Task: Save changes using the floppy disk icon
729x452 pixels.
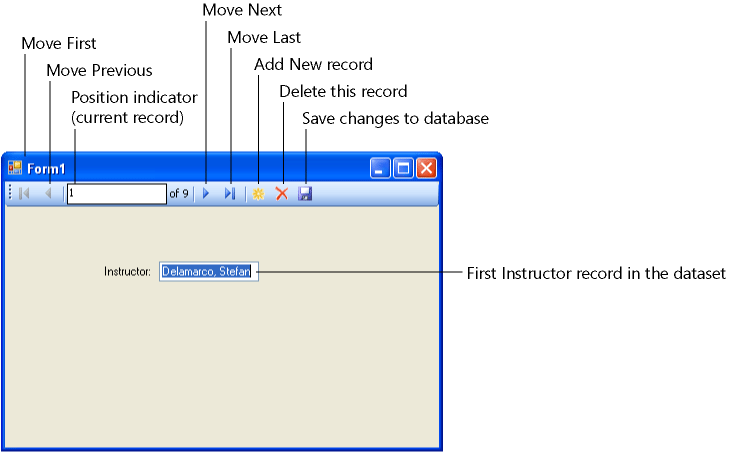Action: point(305,193)
